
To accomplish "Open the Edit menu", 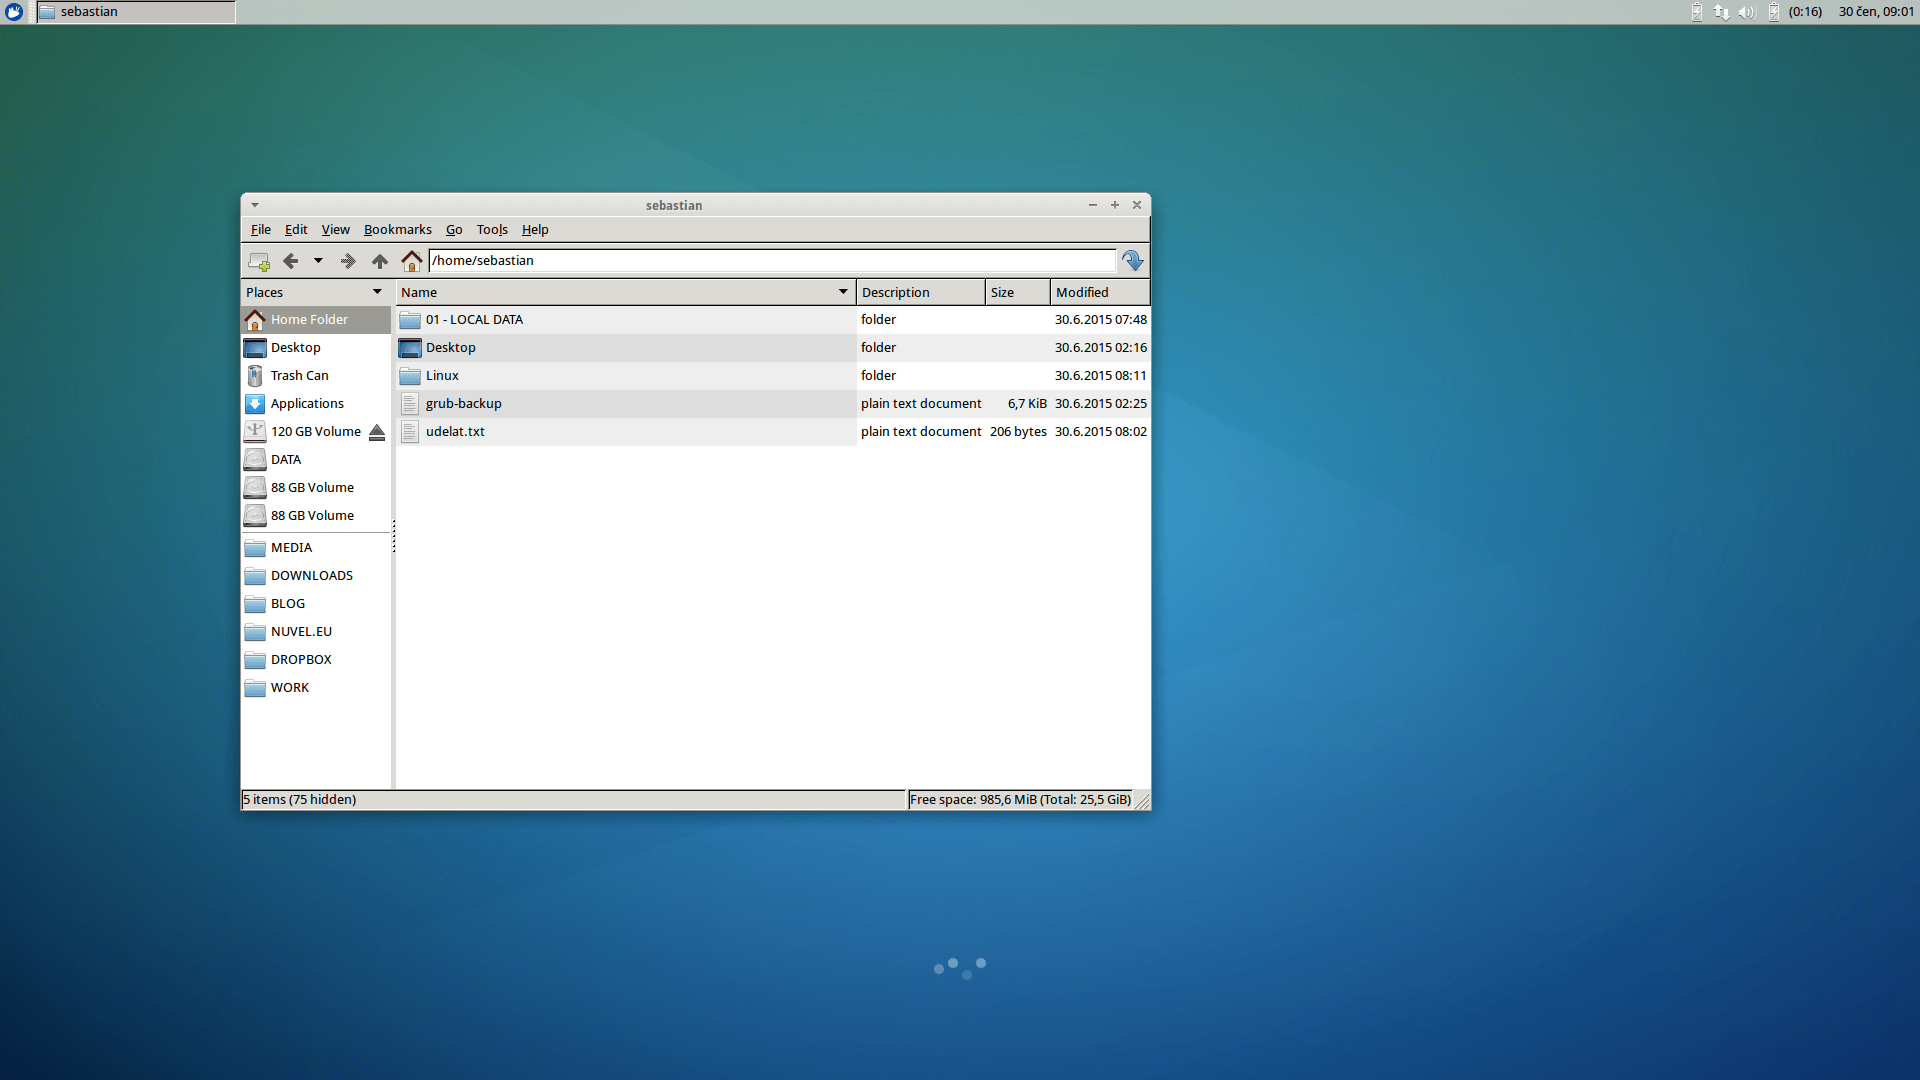I will (x=296, y=230).
